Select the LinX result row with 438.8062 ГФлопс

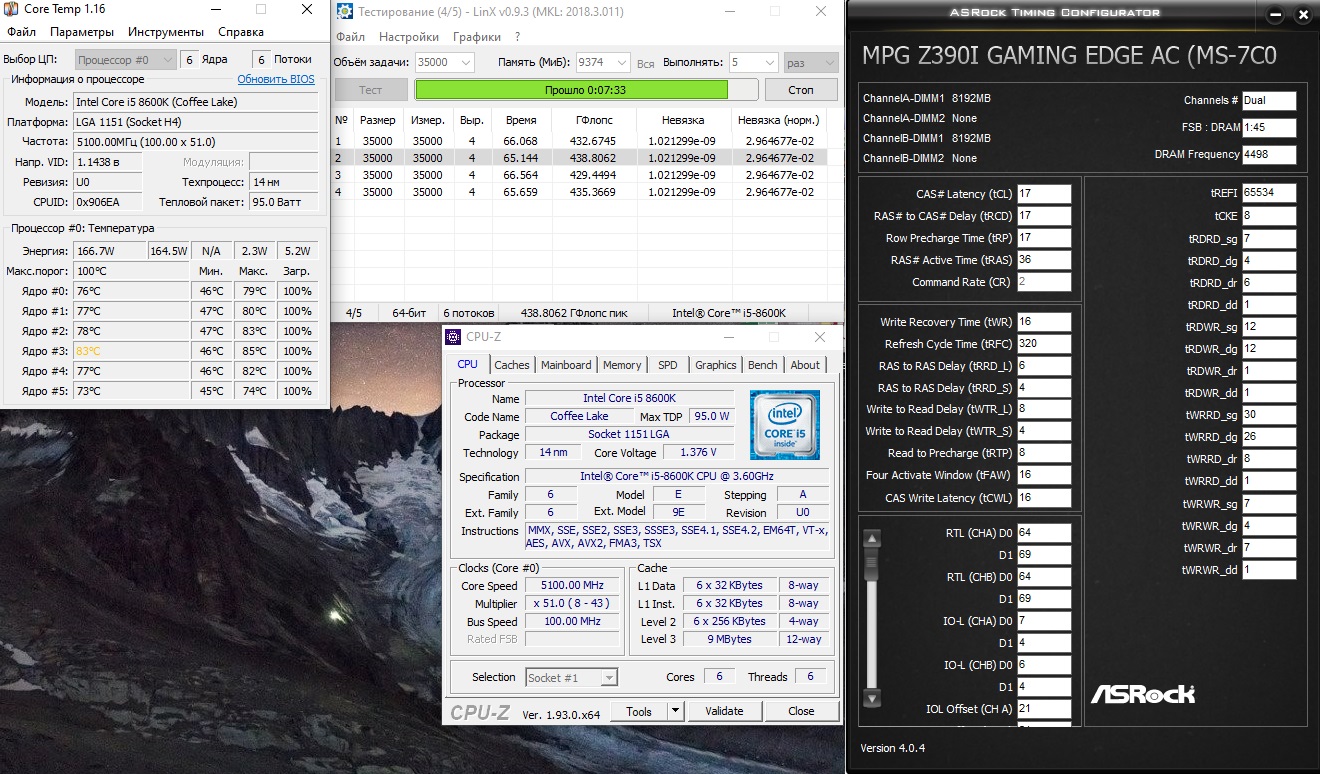(580, 158)
